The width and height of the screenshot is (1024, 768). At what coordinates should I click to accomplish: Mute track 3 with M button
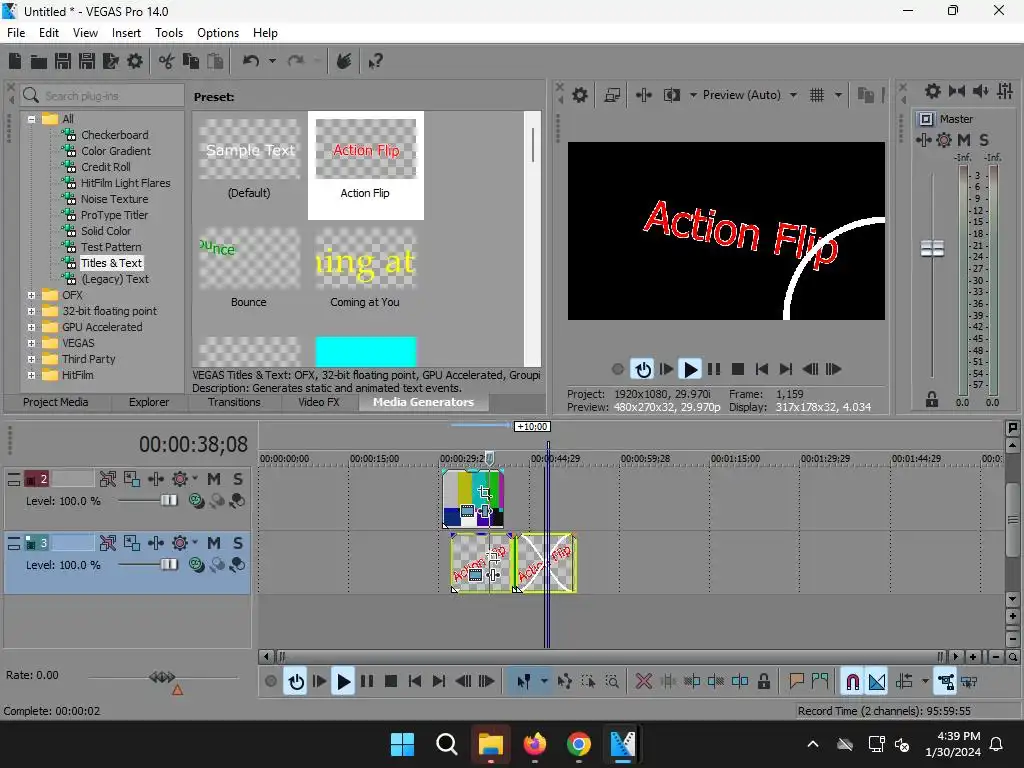pyautogui.click(x=214, y=543)
